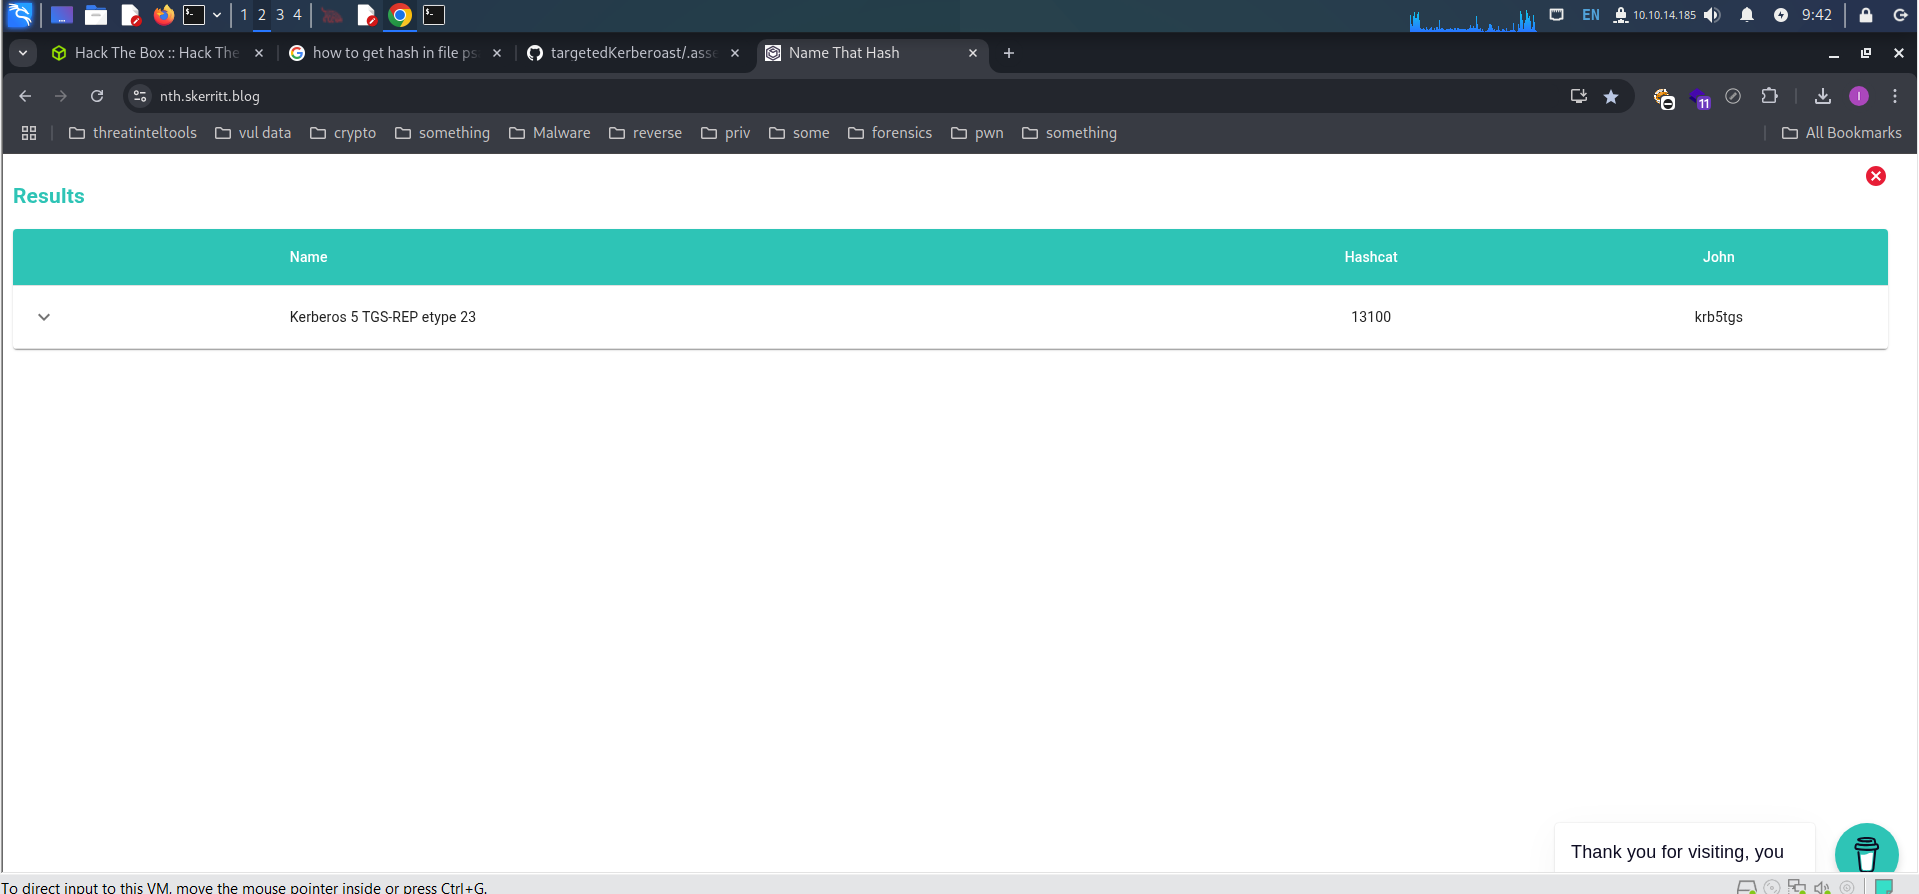Click the red close results icon
This screenshot has width=1919, height=894.
(1875, 176)
